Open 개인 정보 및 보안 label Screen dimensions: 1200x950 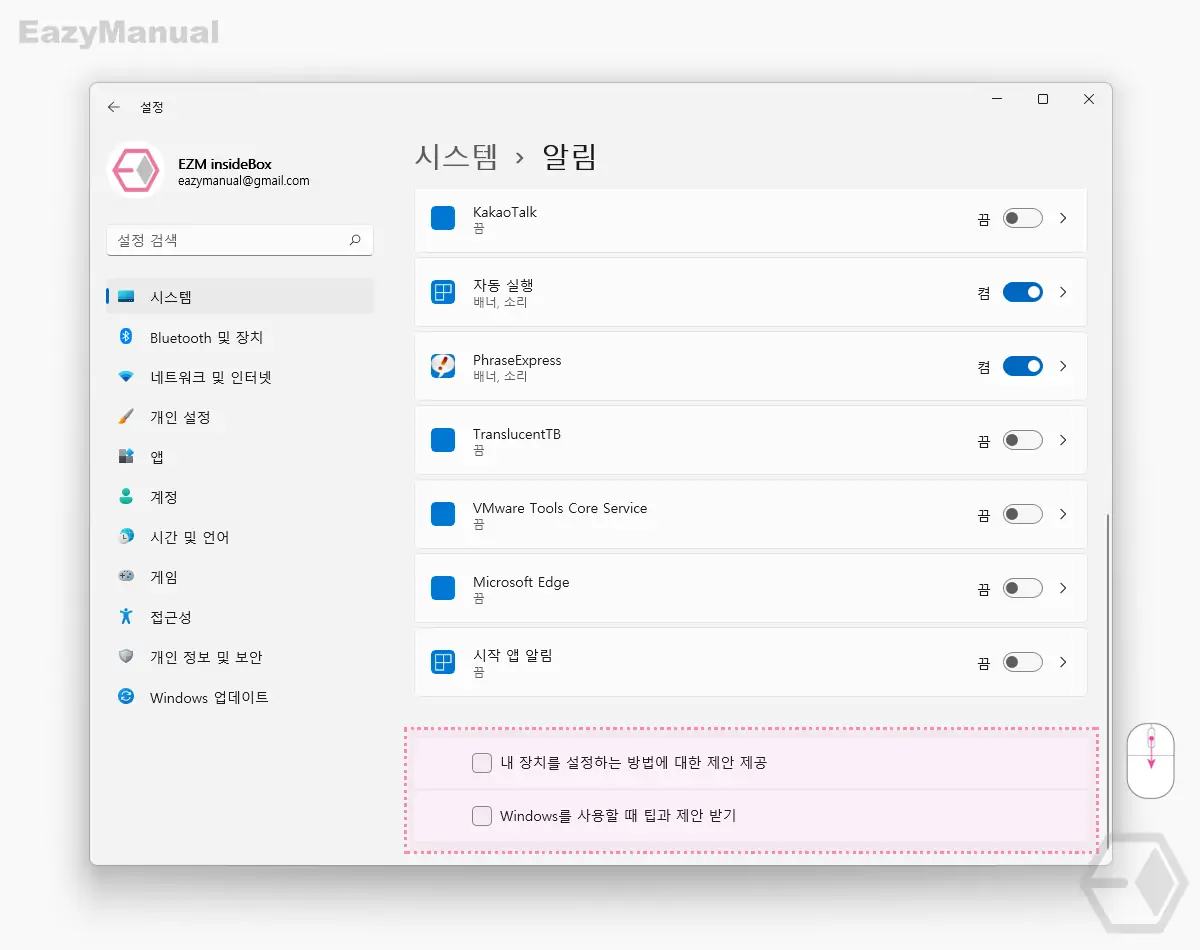pos(206,657)
